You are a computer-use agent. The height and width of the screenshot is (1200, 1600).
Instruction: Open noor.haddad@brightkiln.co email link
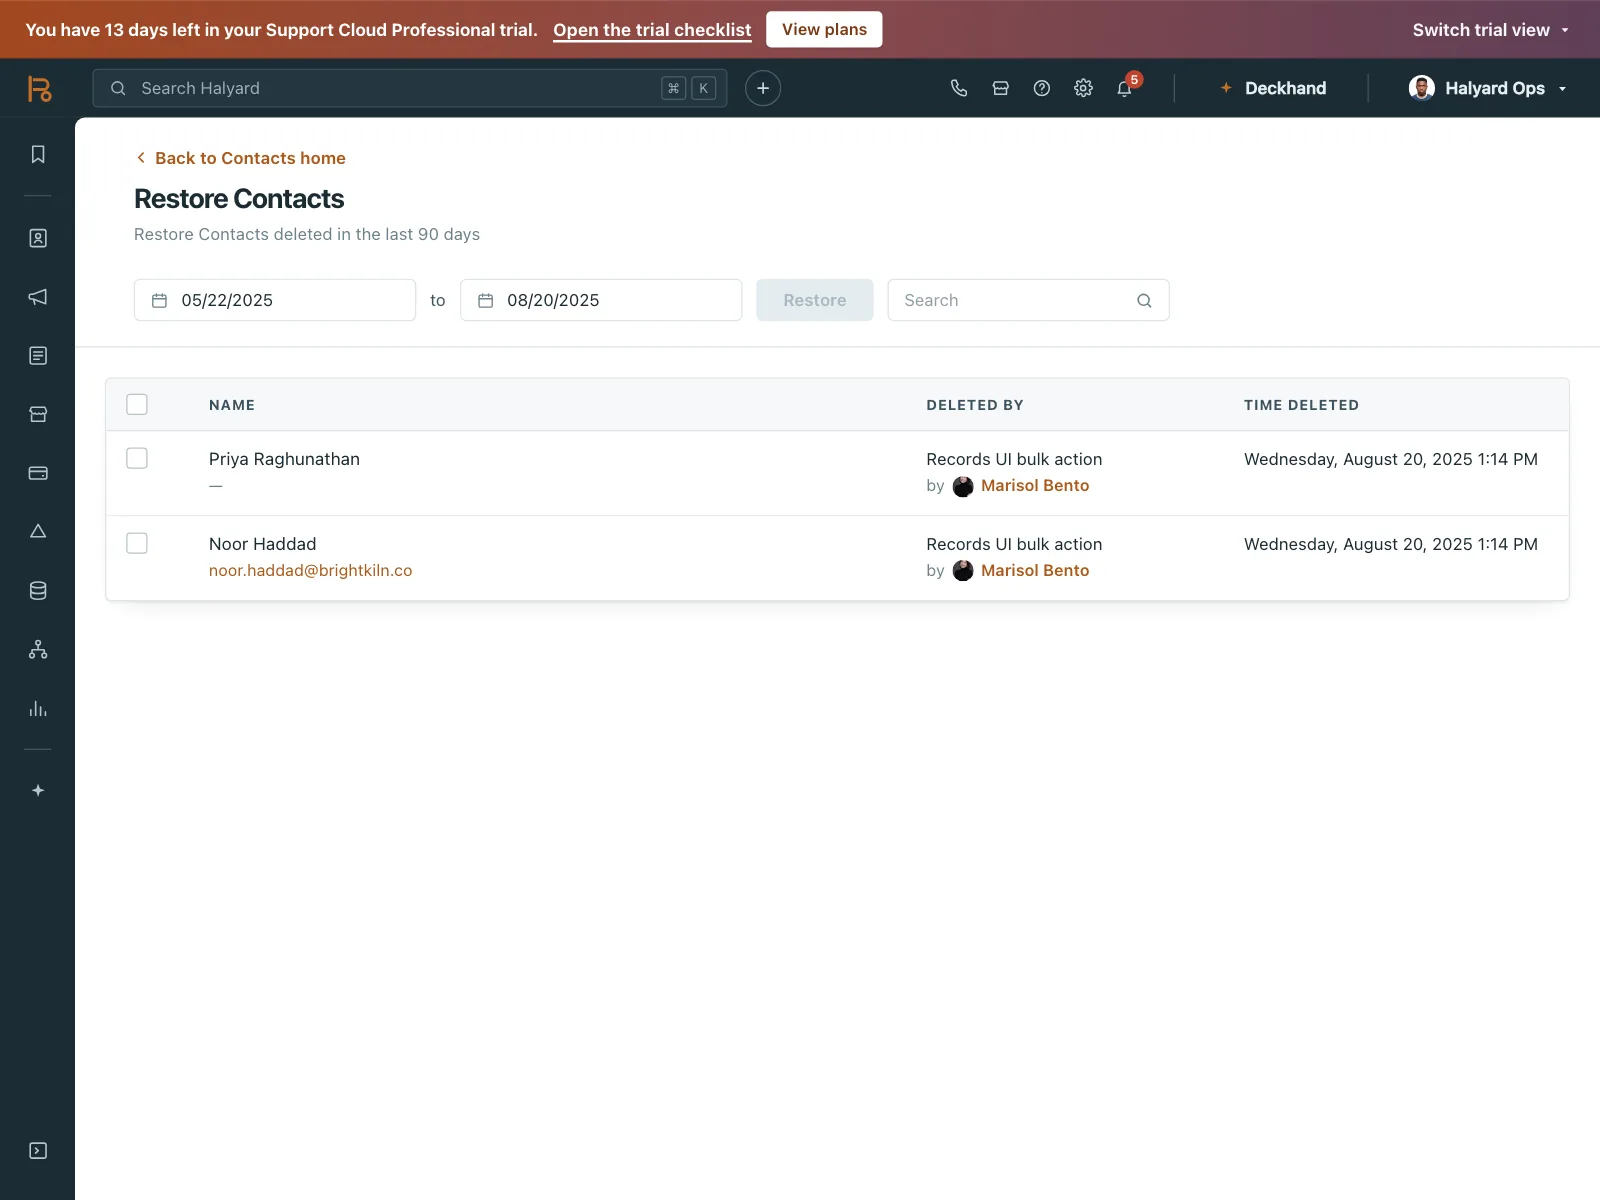(310, 570)
